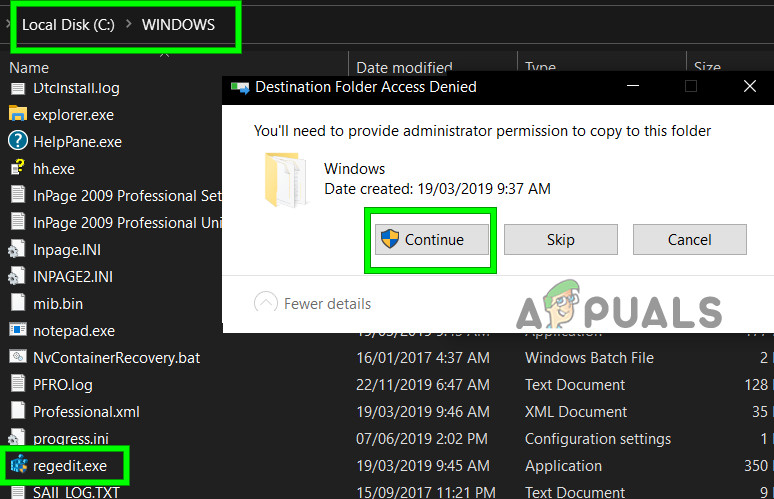
Task: Click the Configuration settings type cell
Action: pos(598,438)
